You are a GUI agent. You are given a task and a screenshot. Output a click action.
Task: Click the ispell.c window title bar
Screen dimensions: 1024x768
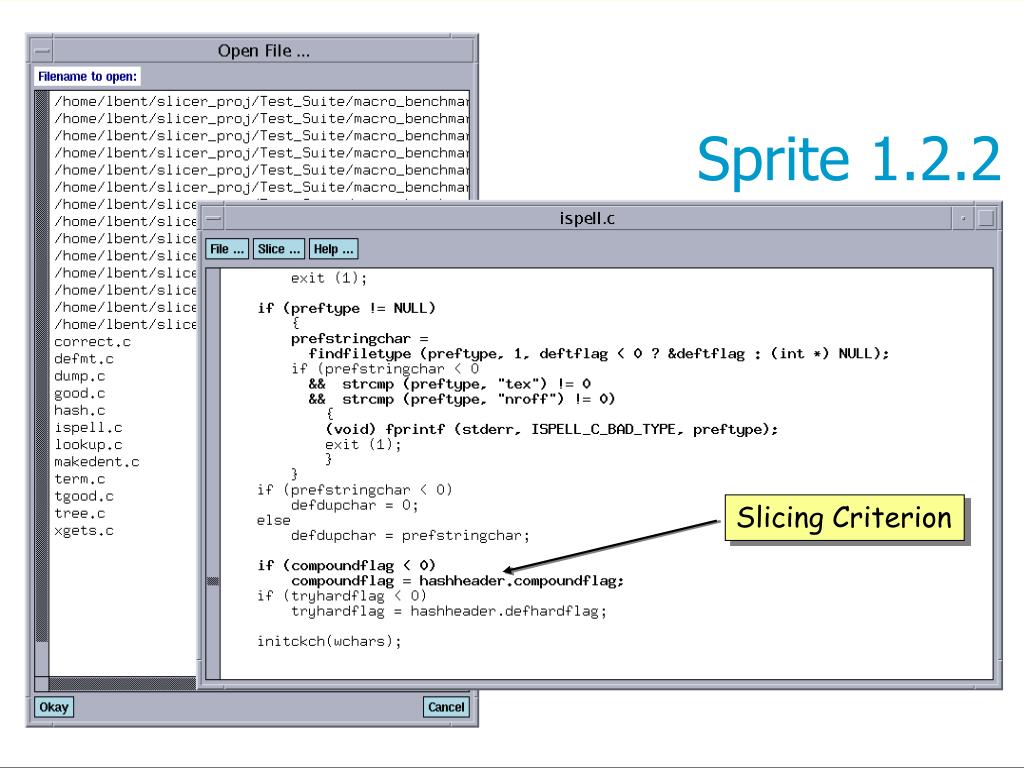[x=587, y=218]
